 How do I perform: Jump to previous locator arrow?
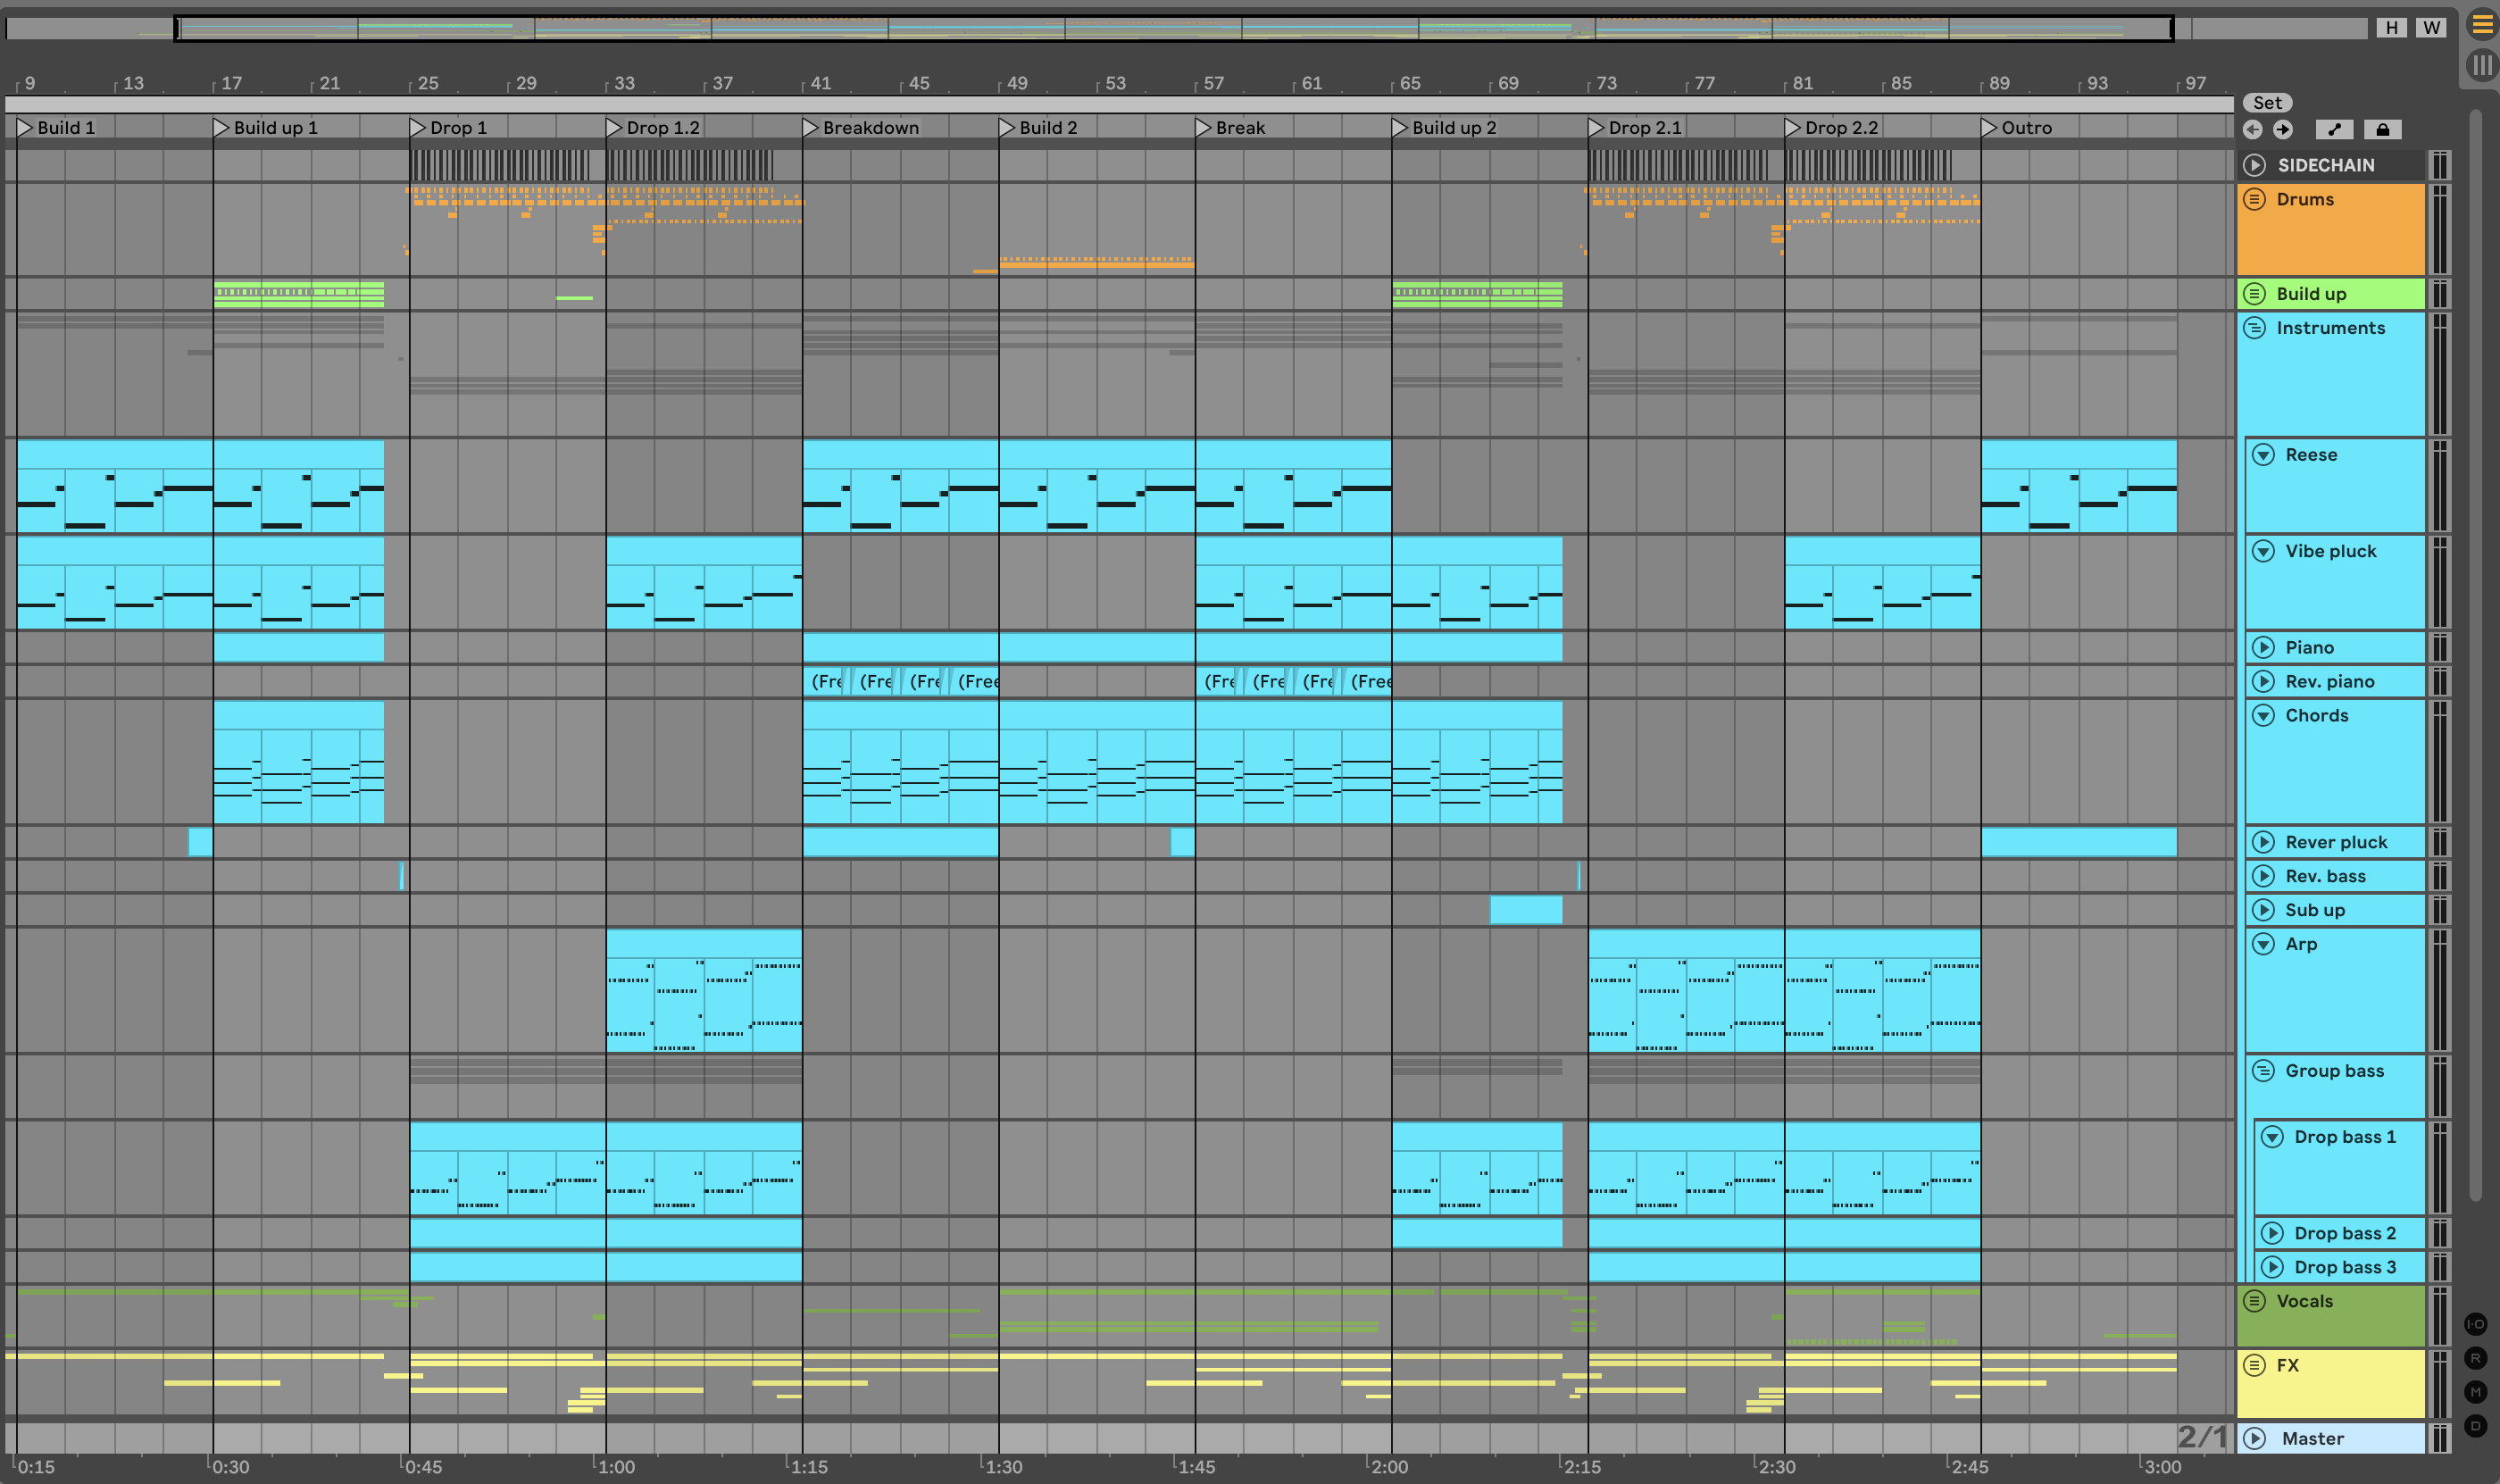point(2252,129)
